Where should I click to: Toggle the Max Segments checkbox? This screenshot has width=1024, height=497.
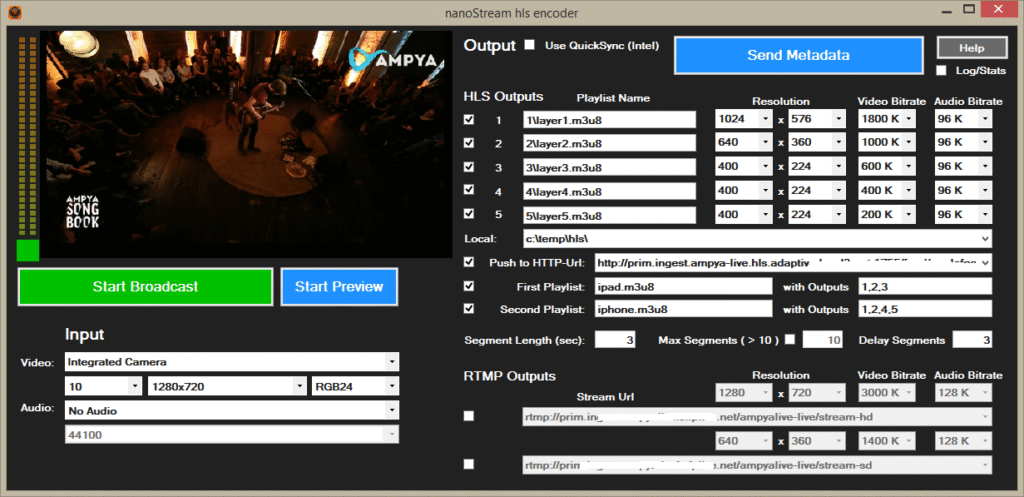[x=790, y=340]
